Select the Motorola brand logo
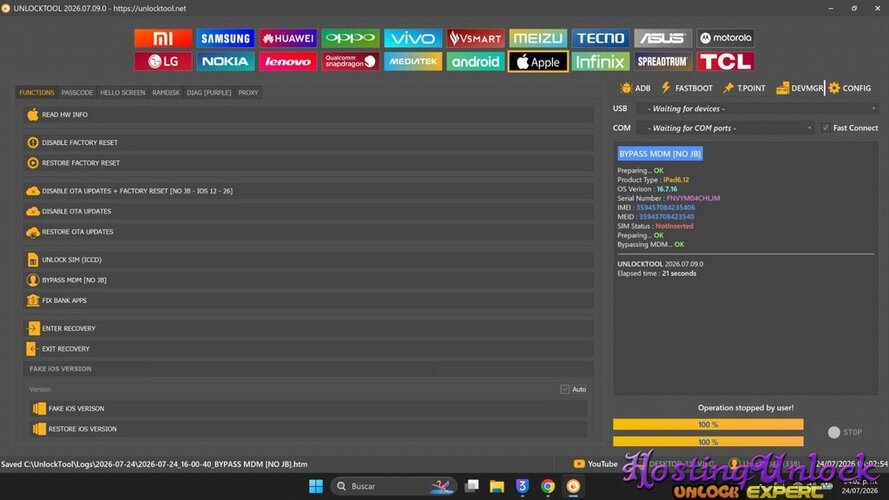The image size is (889, 500). (x=726, y=38)
